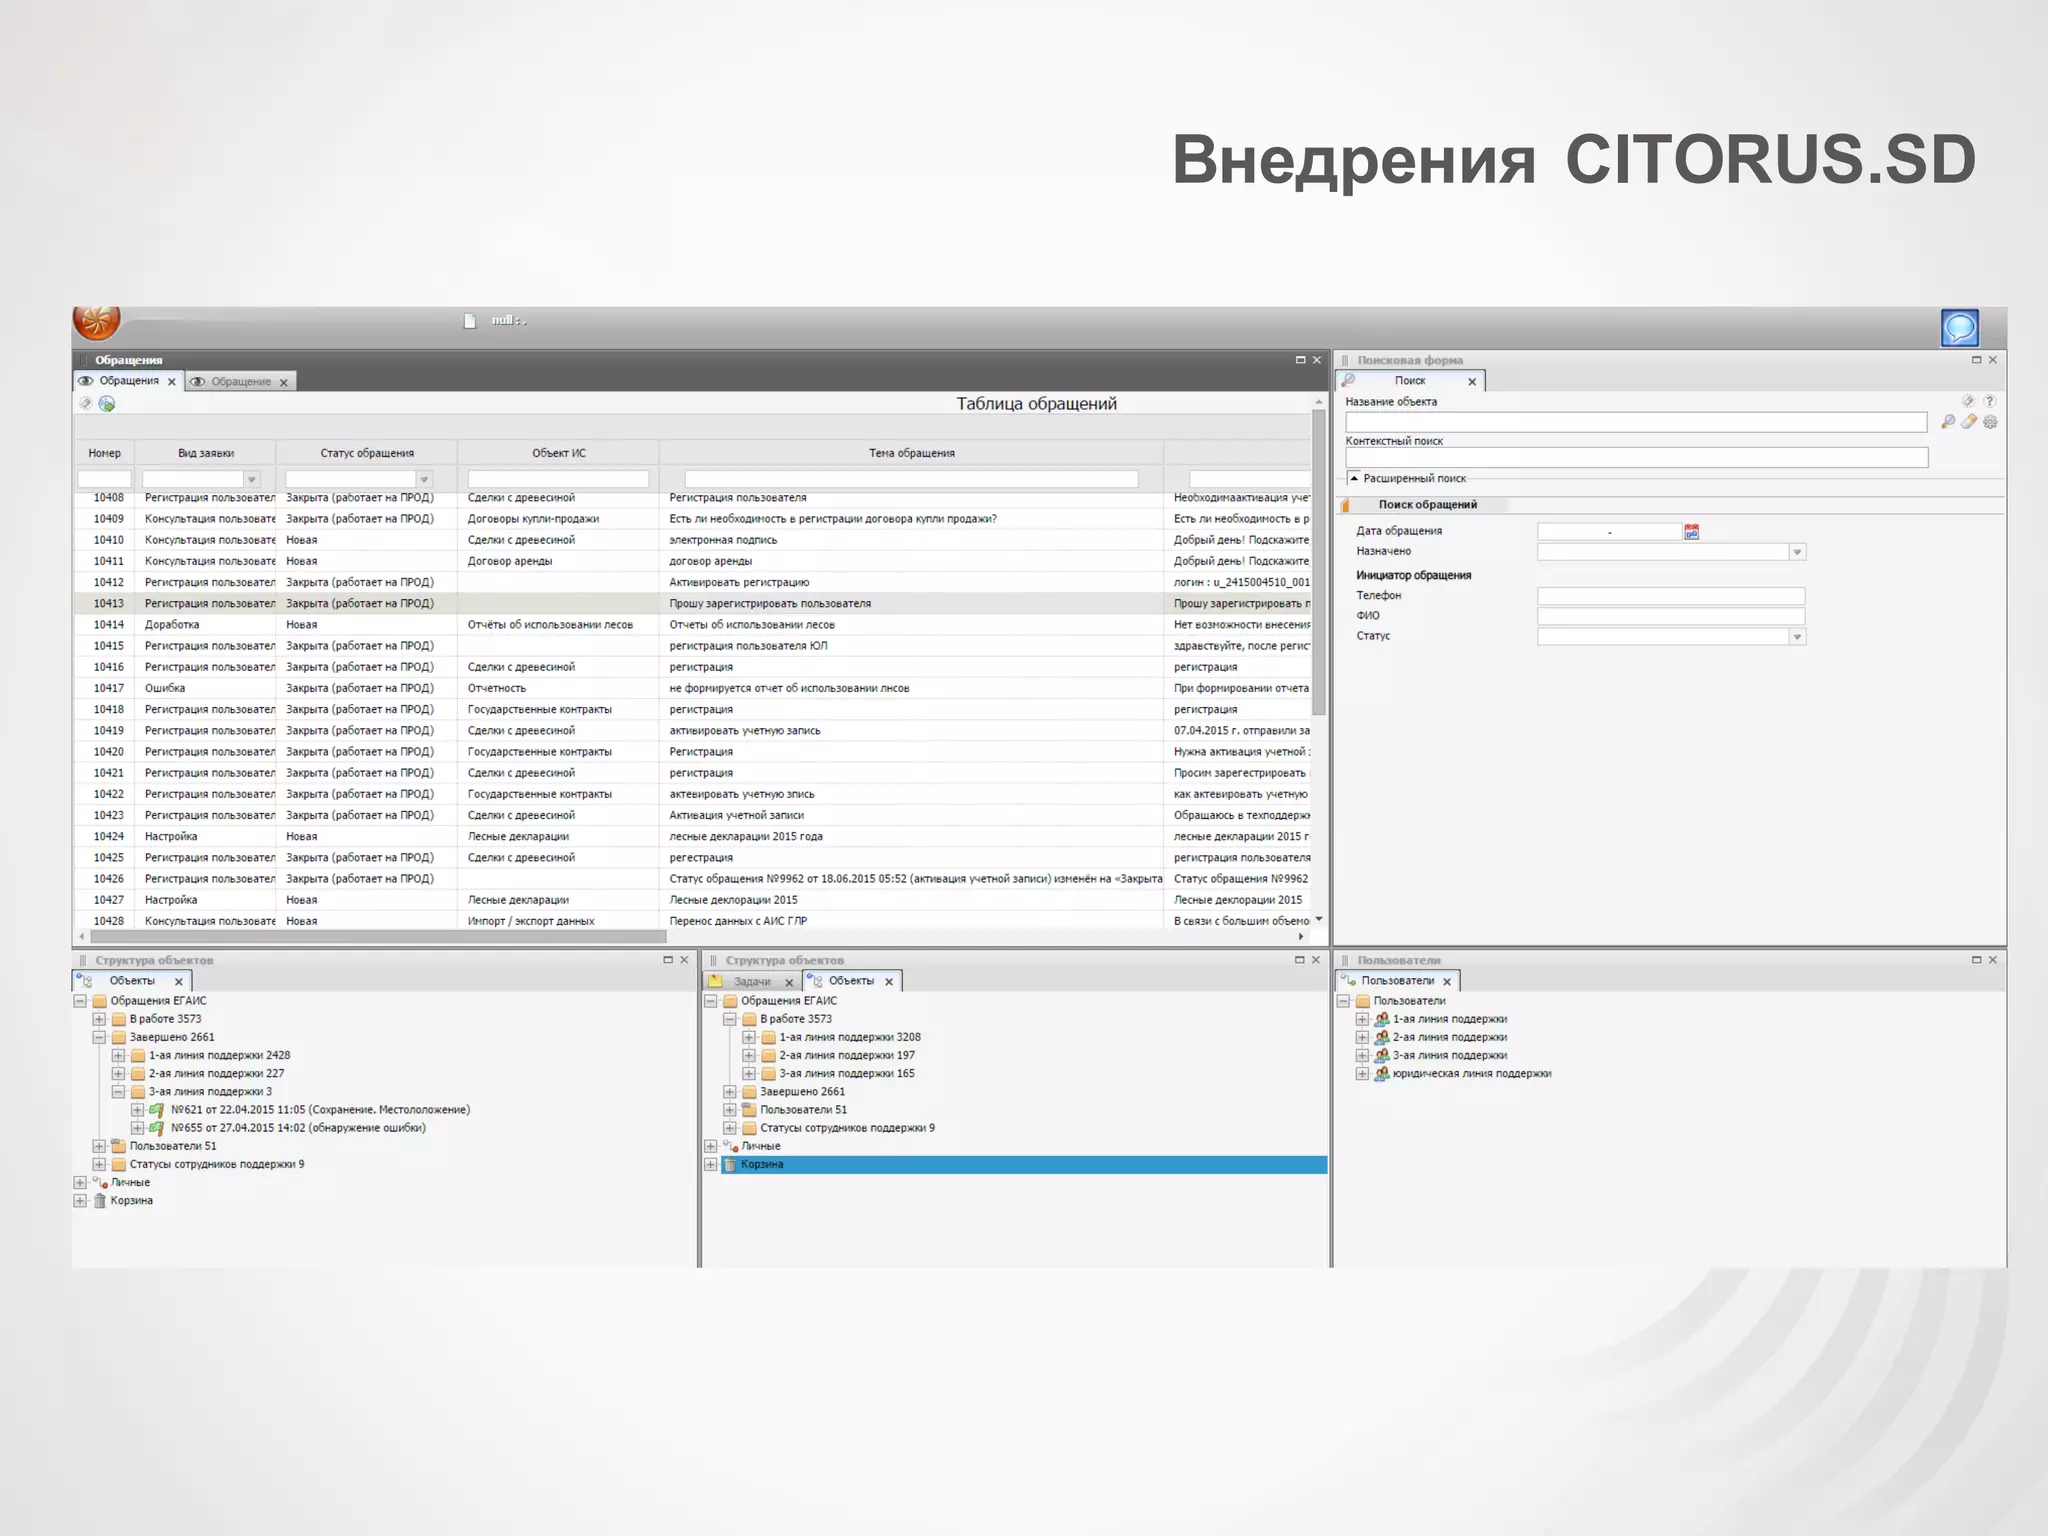Screen dimensions: 2048x1536
Task: Select the Объекты tab in left structure panel
Action: [132, 981]
